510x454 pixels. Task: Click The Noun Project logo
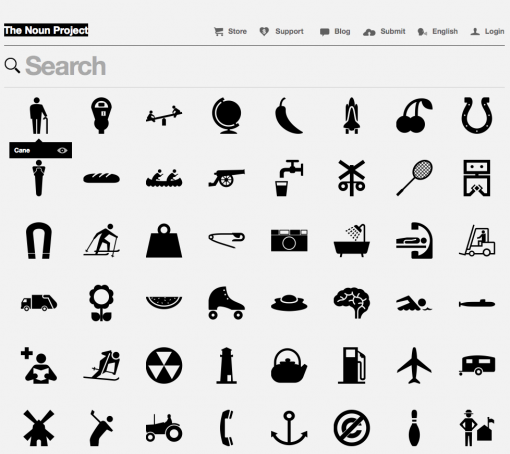click(46, 30)
